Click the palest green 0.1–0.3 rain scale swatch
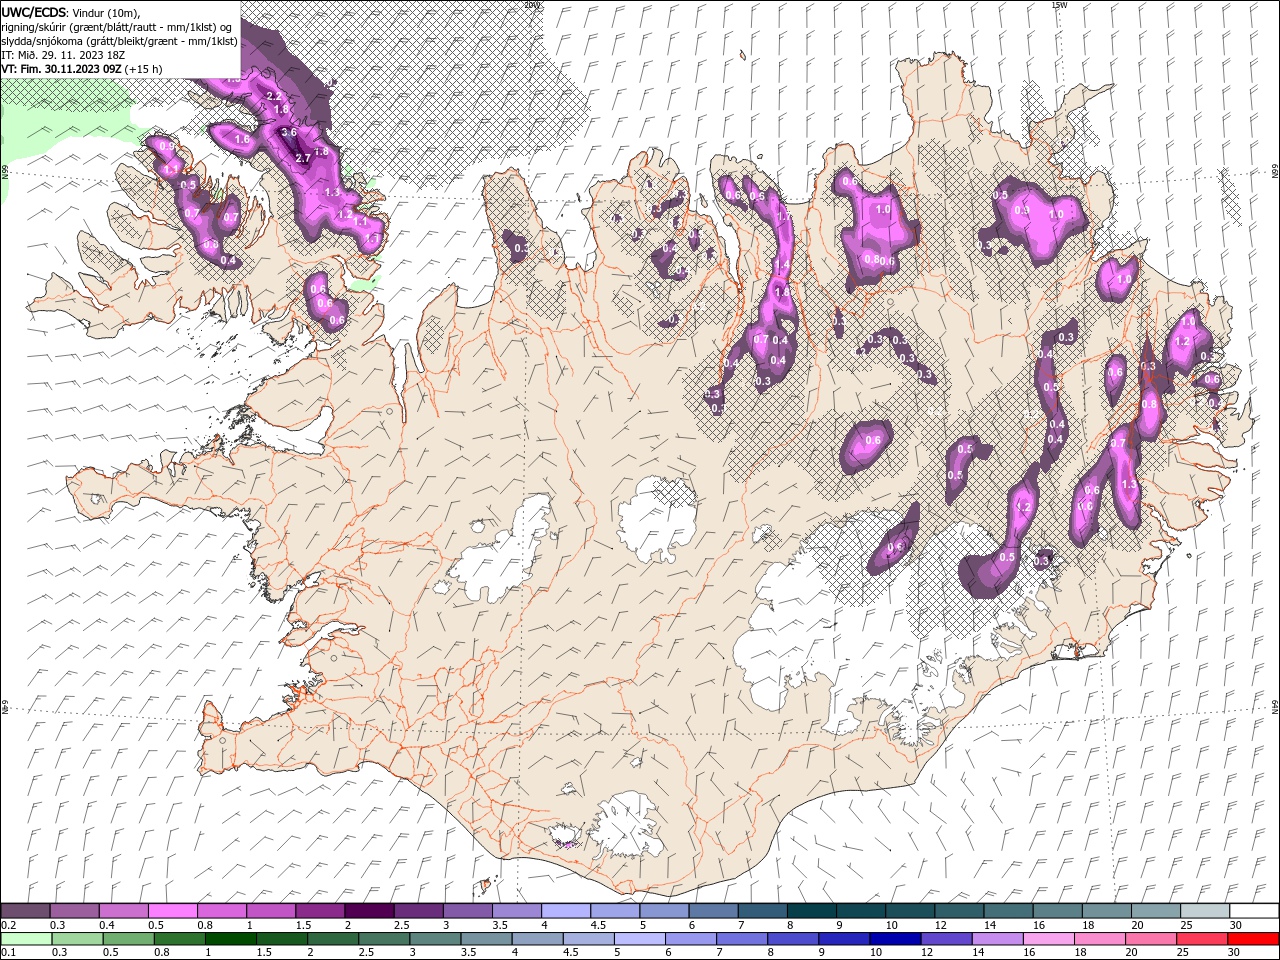 click(x=27, y=939)
